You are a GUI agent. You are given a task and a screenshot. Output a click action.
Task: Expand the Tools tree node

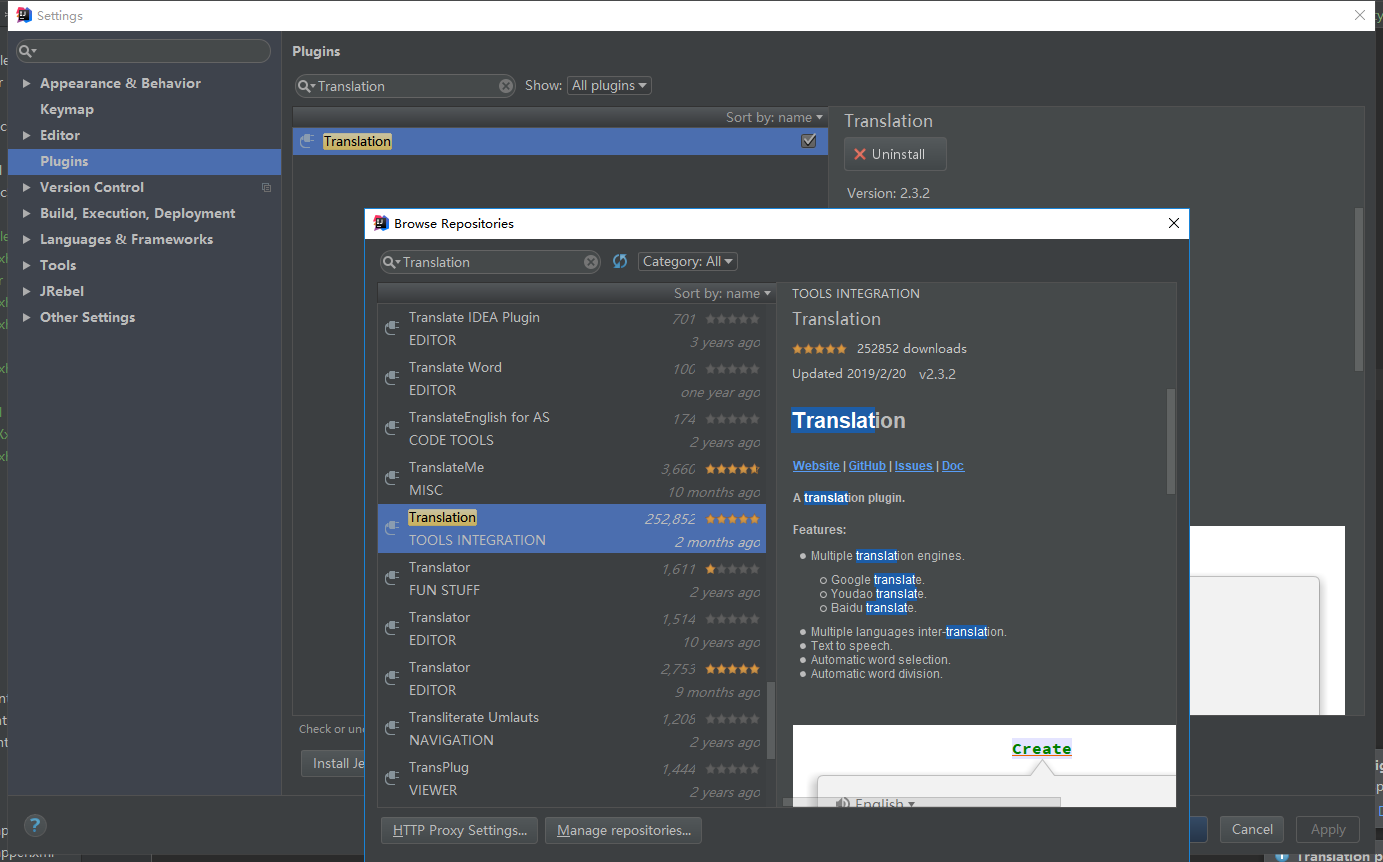click(x=27, y=265)
